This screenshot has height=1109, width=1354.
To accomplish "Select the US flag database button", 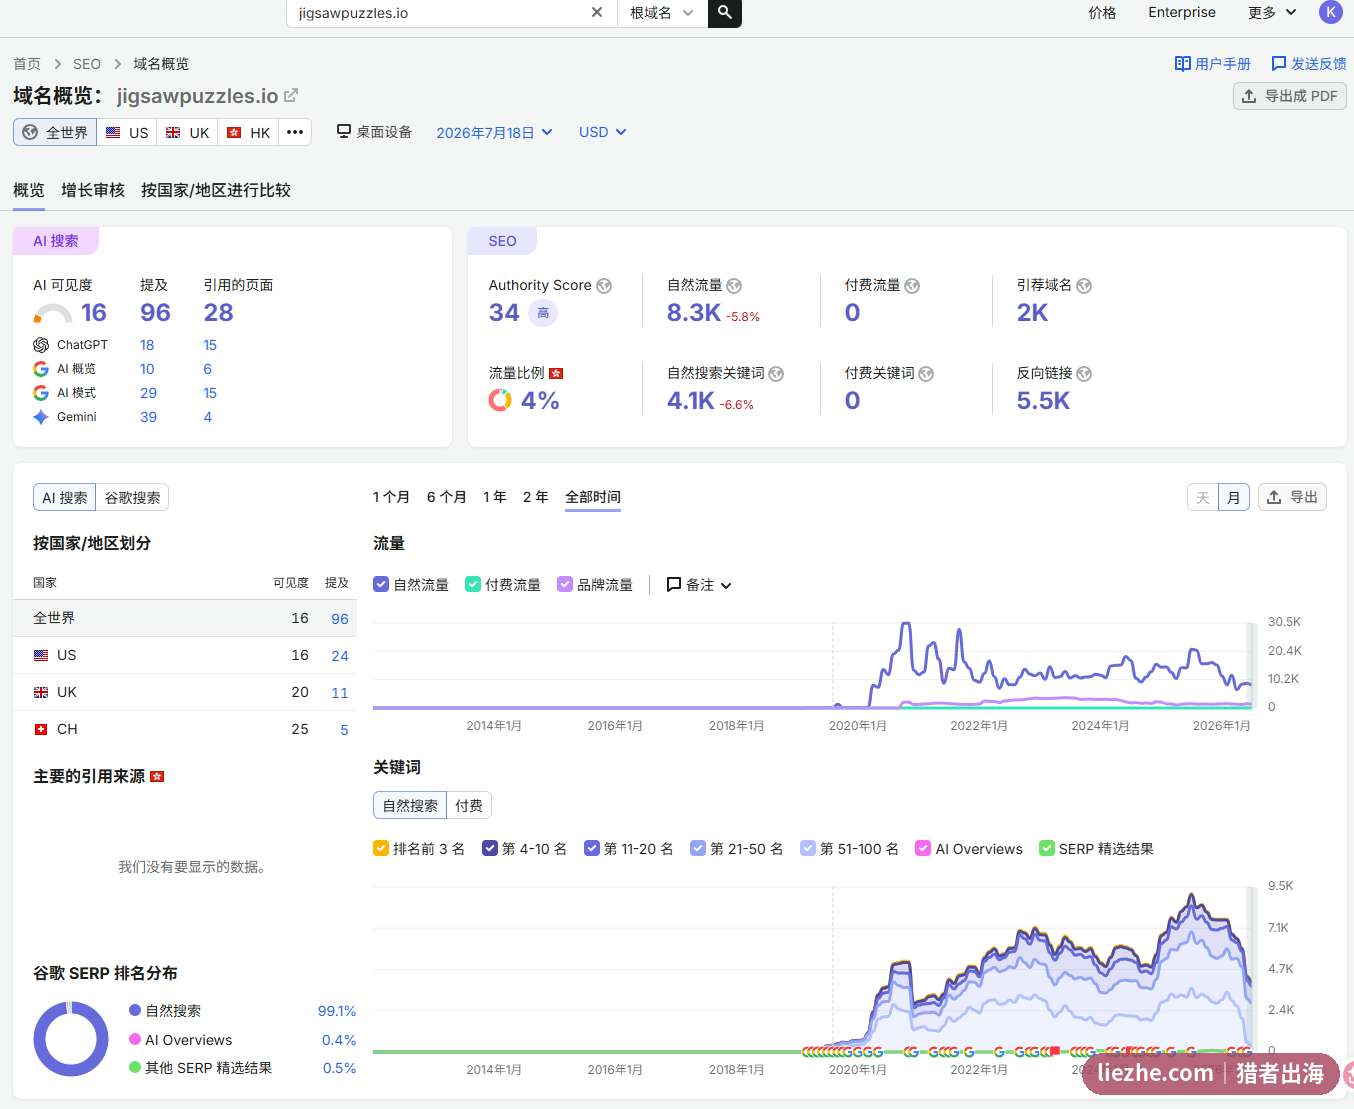I will (x=127, y=132).
